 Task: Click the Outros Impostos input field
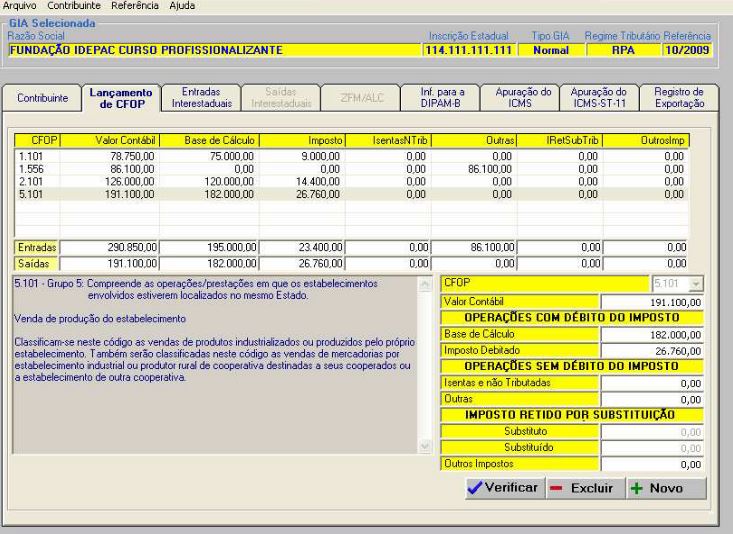click(x=652, y=464)
